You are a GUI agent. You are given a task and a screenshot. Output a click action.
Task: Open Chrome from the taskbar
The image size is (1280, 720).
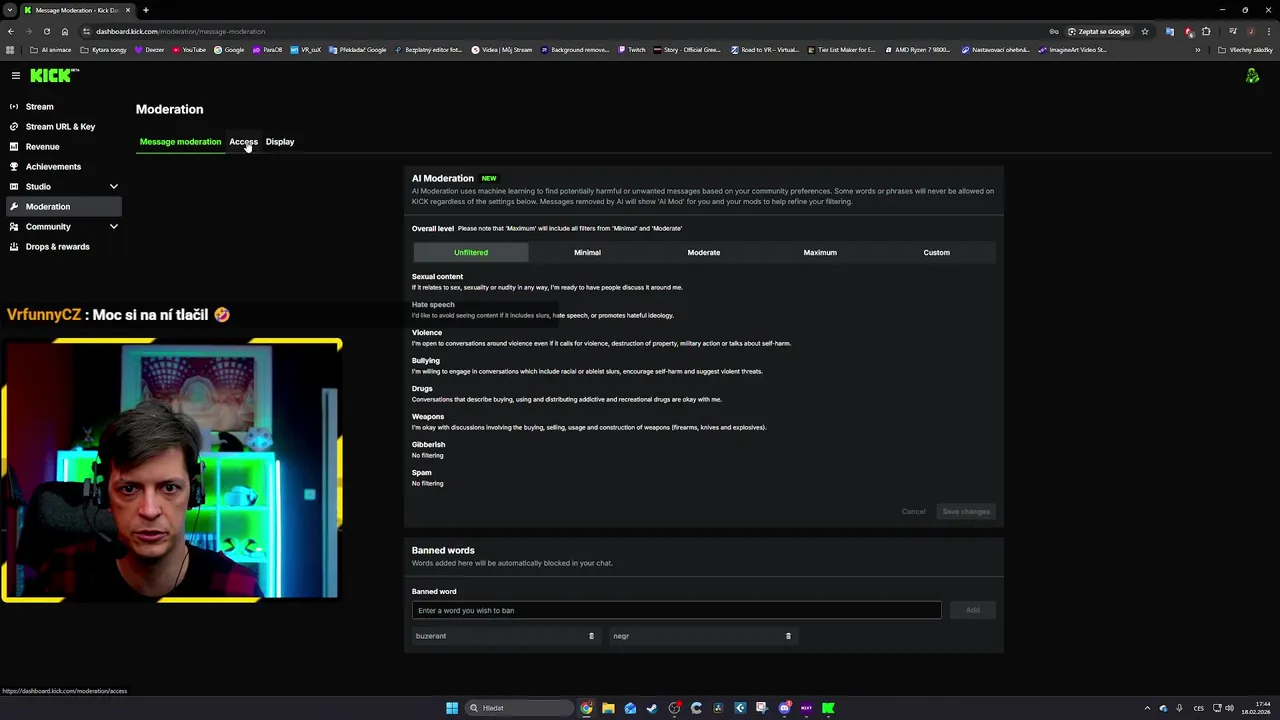point(586,708)
